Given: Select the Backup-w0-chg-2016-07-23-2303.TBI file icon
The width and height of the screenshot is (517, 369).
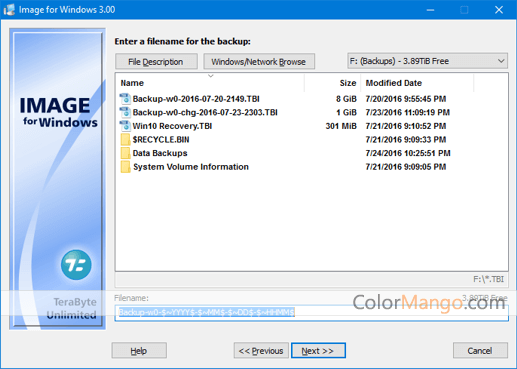Looking at the screenshot, I should click(125, 112).
